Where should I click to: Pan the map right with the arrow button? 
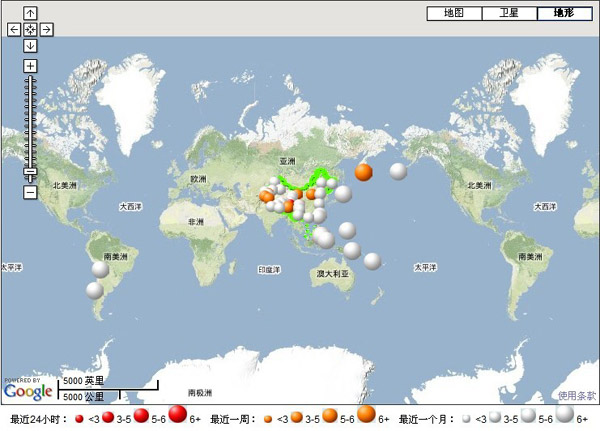click(x=47, y=29)
